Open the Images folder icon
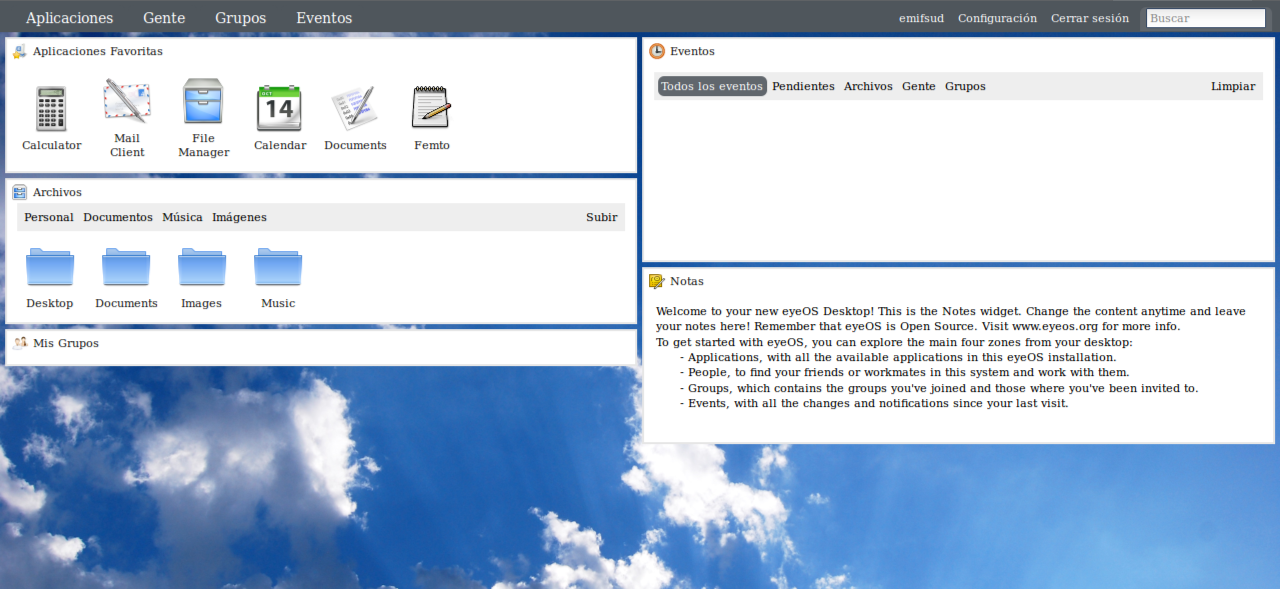1280x589 pixels. pos(202,267)
